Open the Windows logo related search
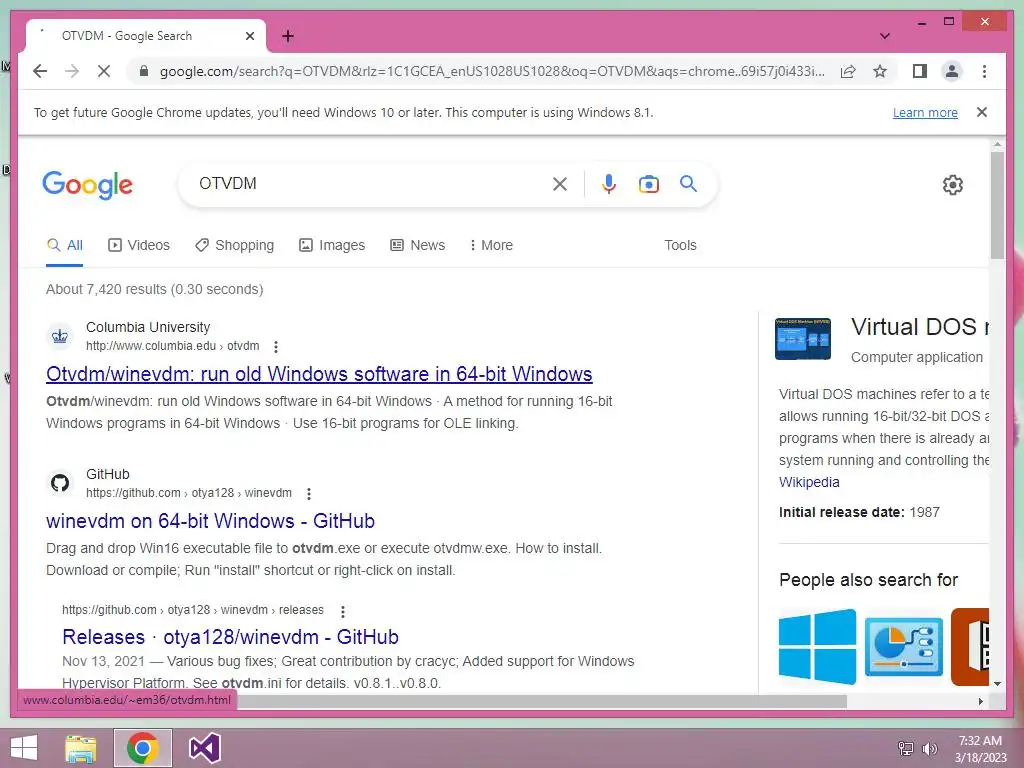The image size is (1024, 768). pos(817,647)
